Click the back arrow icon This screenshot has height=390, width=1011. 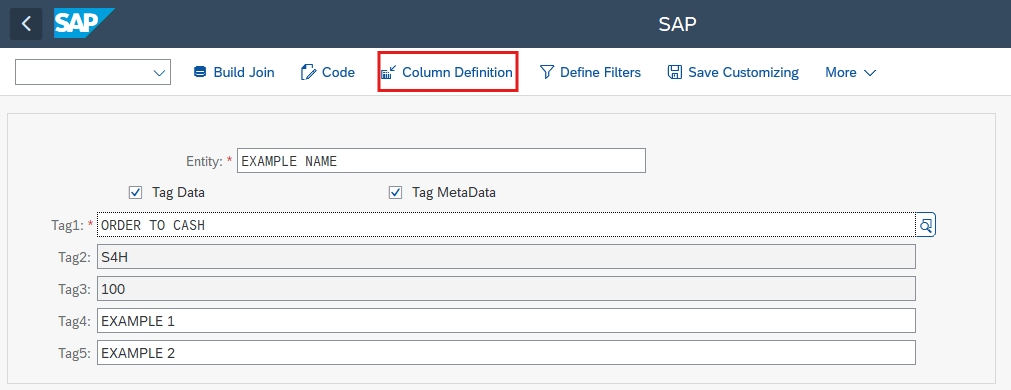tap(26, 24)
